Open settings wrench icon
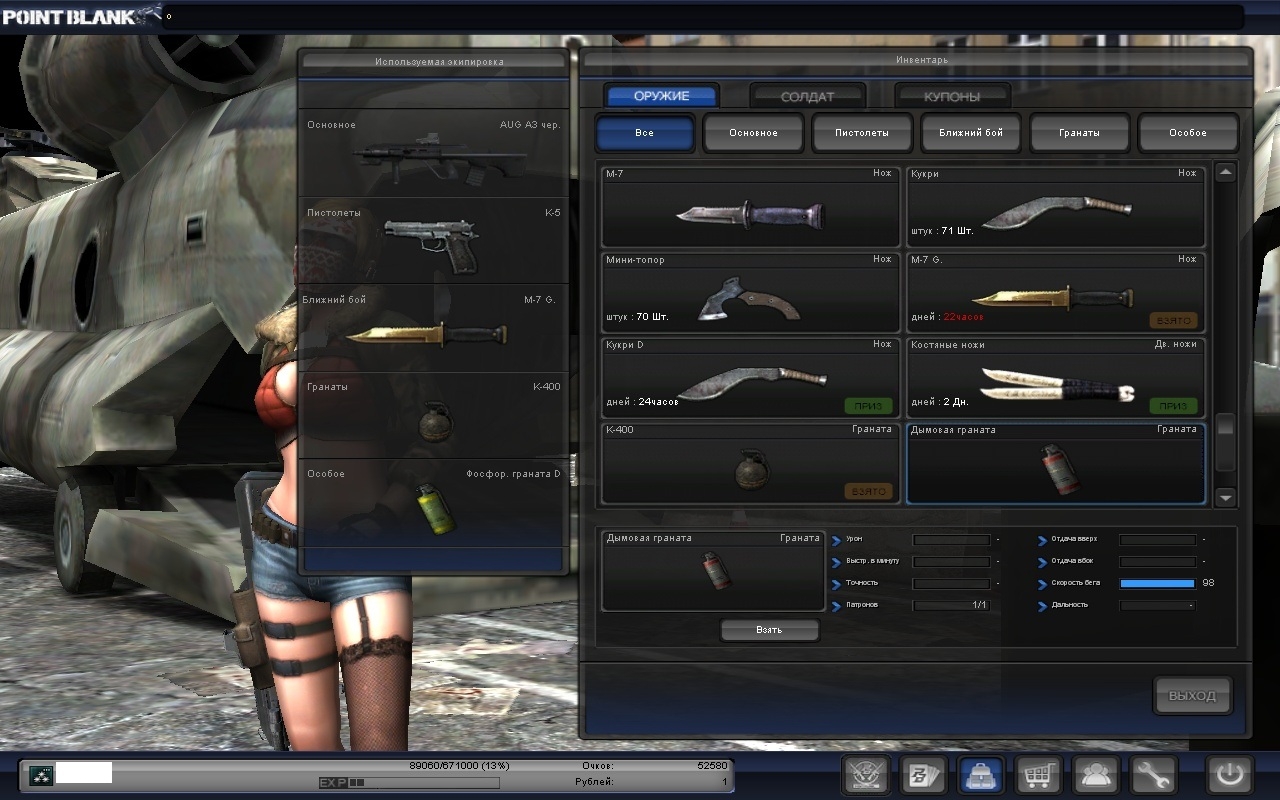Image resolution: width=1280 pixels, height=800 pixels. point(1154,775)
